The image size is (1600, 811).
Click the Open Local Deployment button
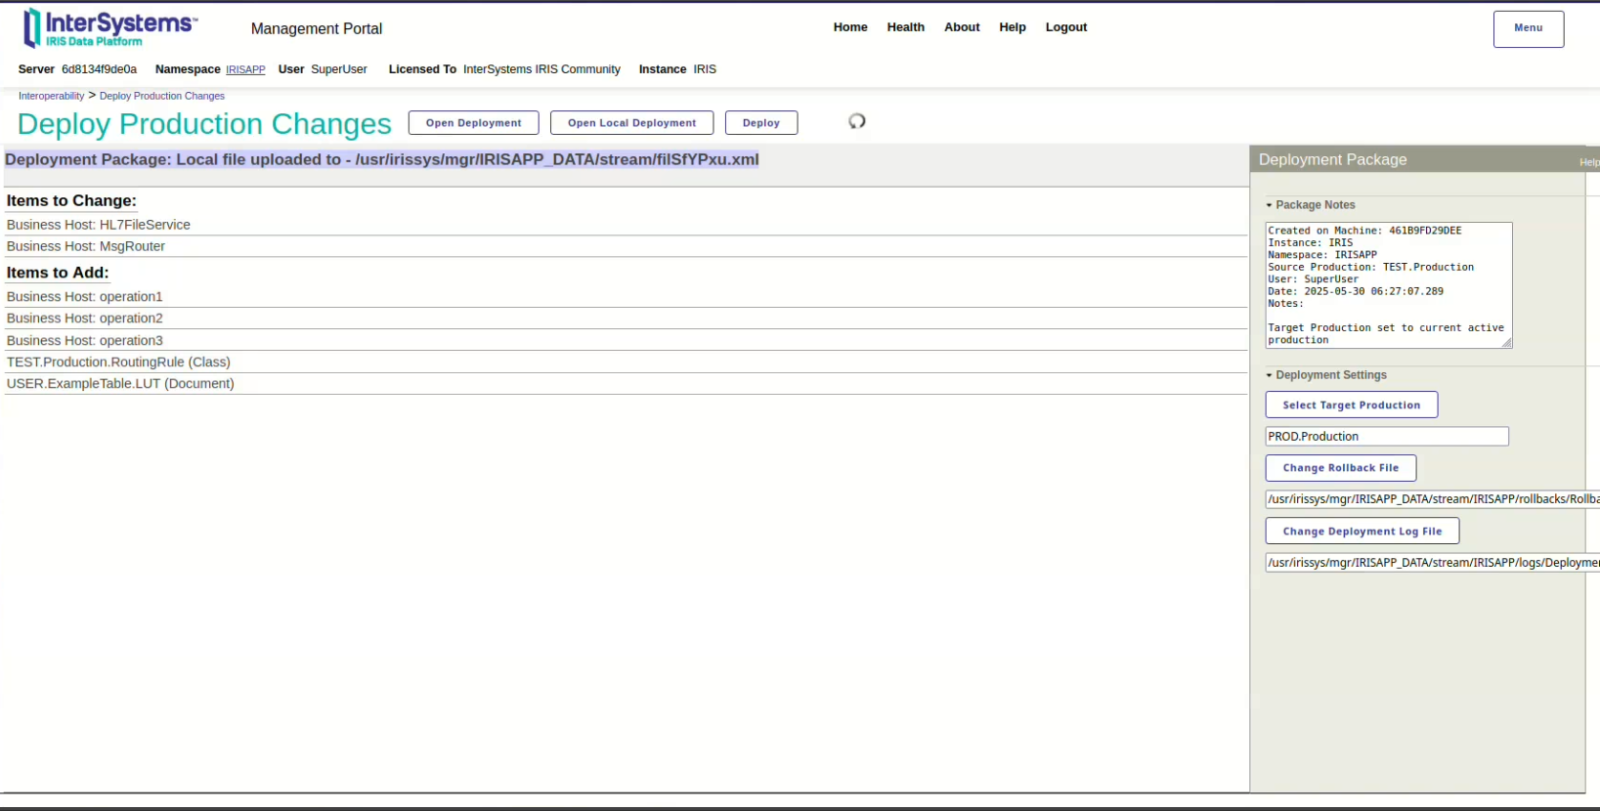click(x=631, y=123)
